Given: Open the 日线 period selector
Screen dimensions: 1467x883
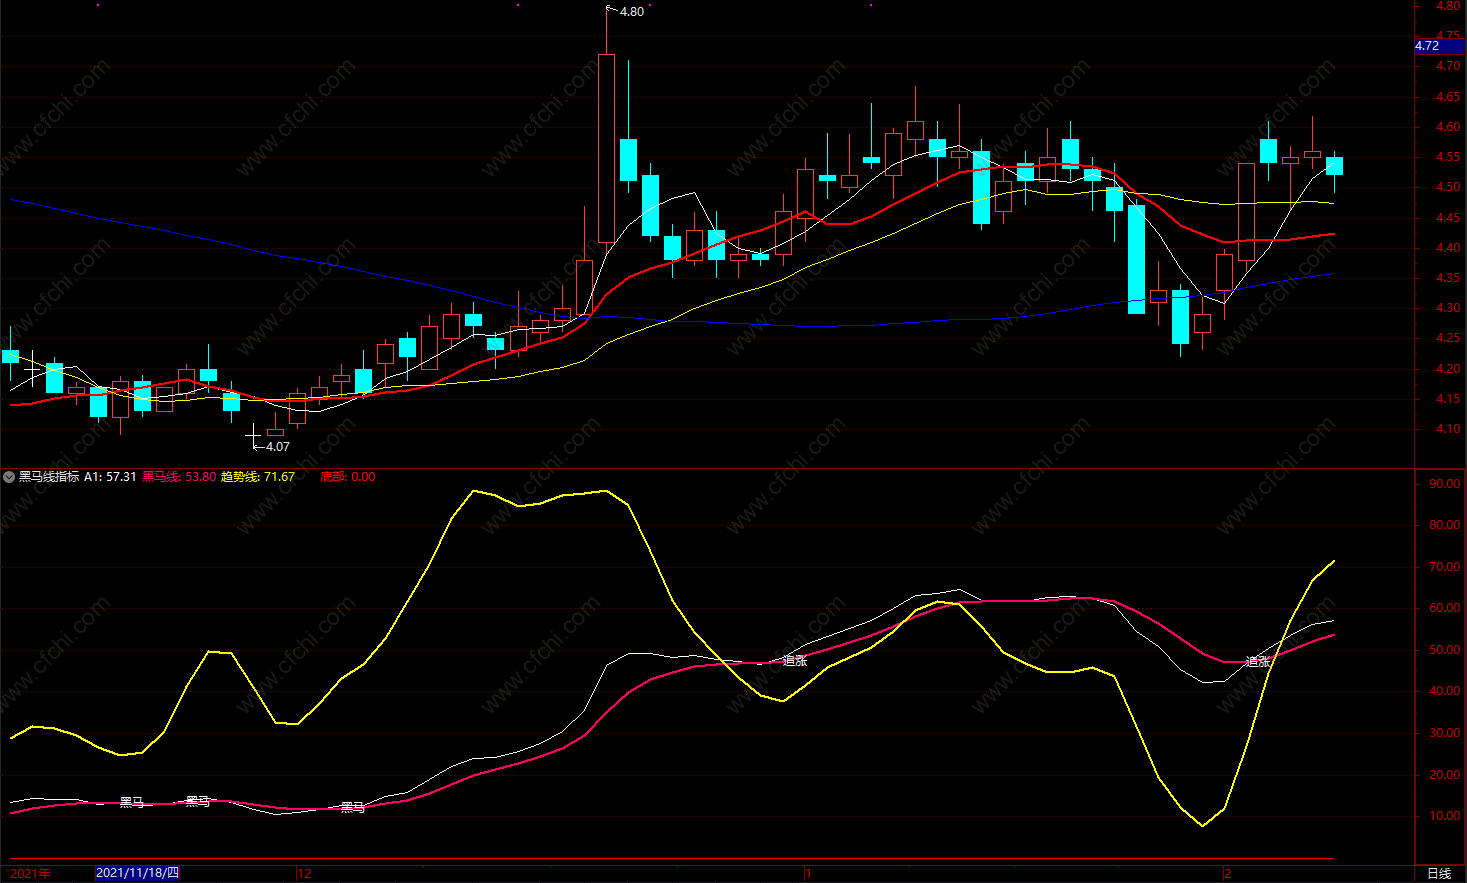Looking at the screenshot, I should [x=1439, y=873].
